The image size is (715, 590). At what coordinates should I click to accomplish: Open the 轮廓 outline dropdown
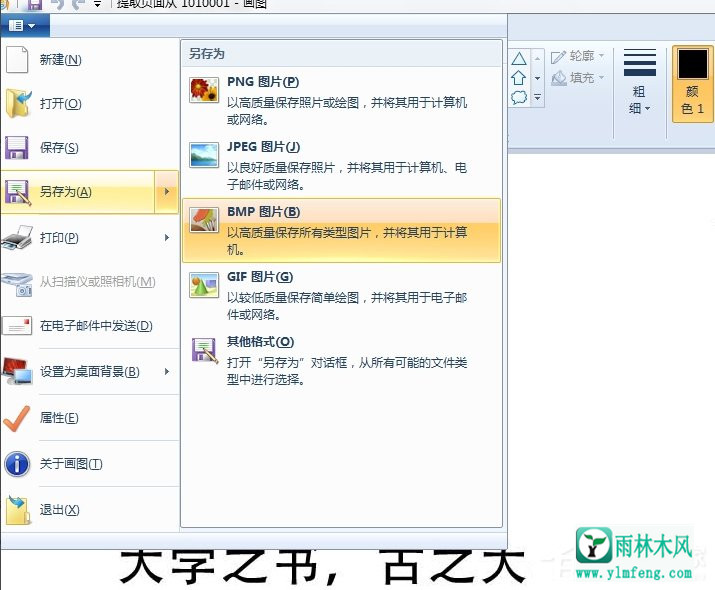coord(577,56)
